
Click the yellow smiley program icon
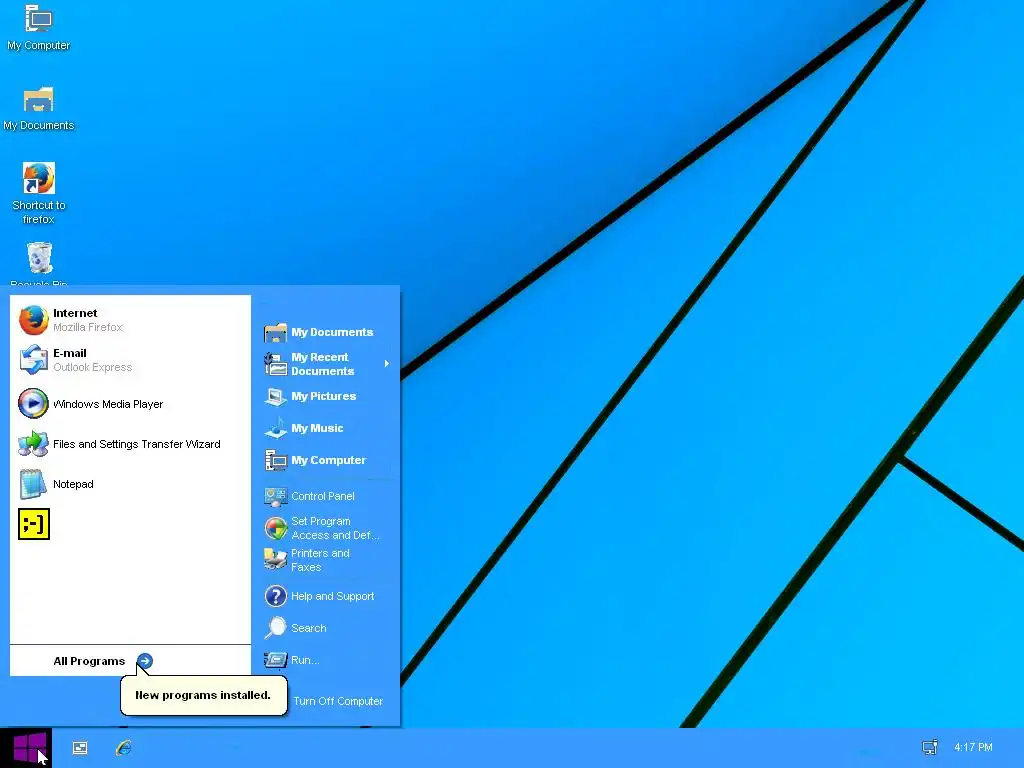pos(34,524)
